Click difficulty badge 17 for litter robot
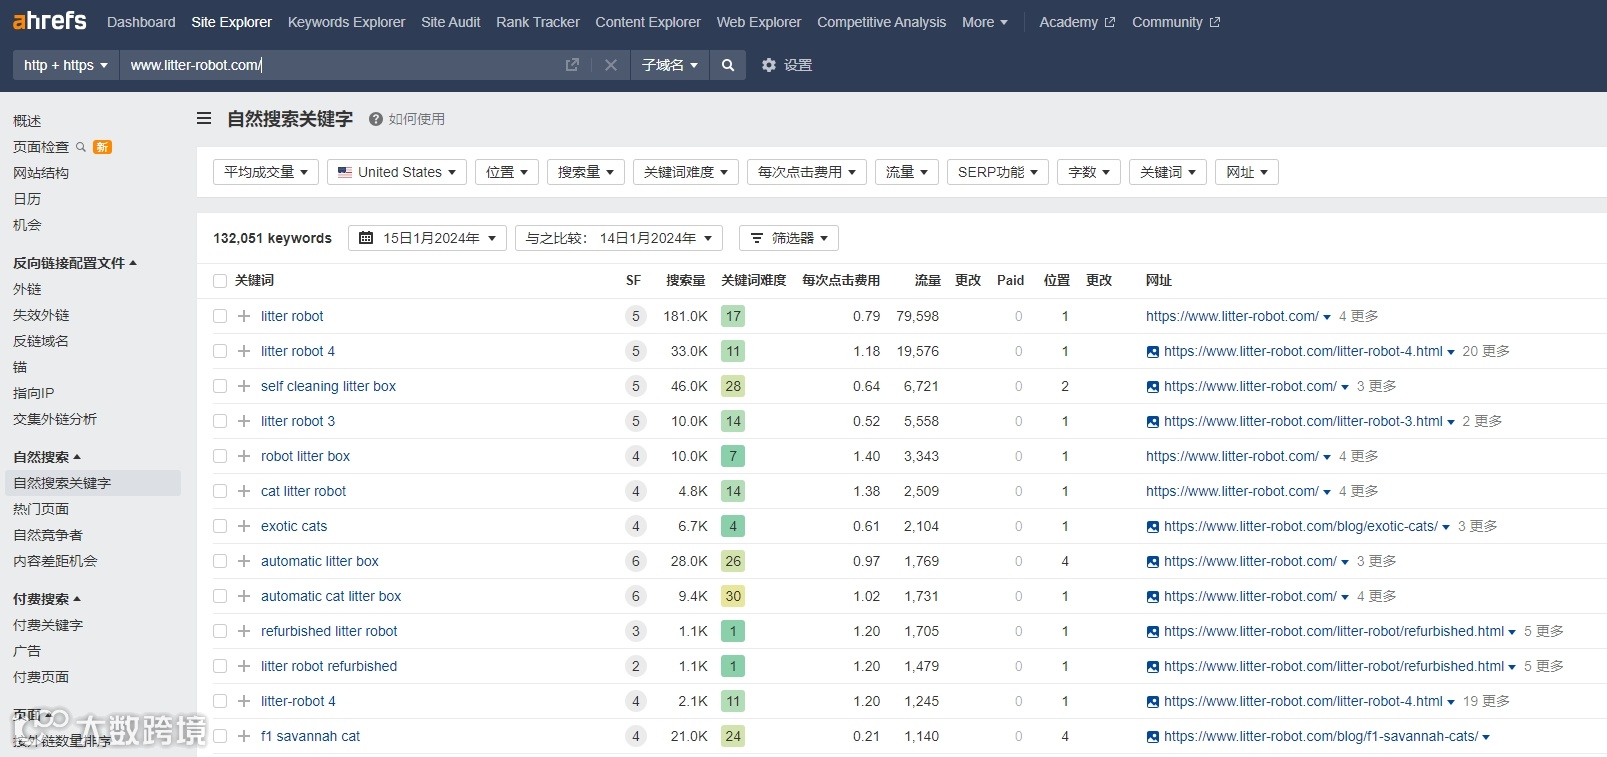Screen dimensions: 1607x757 733,316
